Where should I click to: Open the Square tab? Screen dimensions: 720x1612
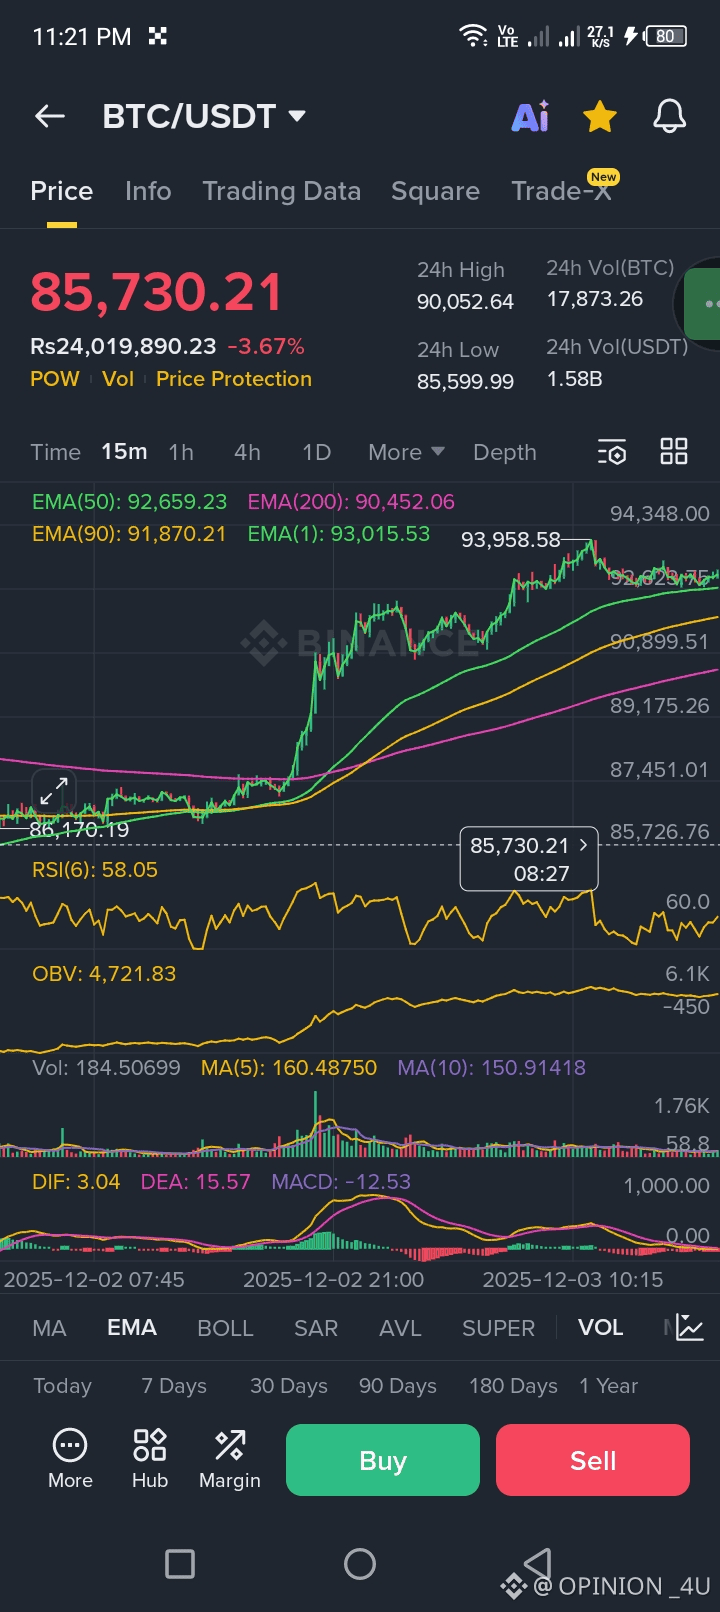click(x=435, y=191)
